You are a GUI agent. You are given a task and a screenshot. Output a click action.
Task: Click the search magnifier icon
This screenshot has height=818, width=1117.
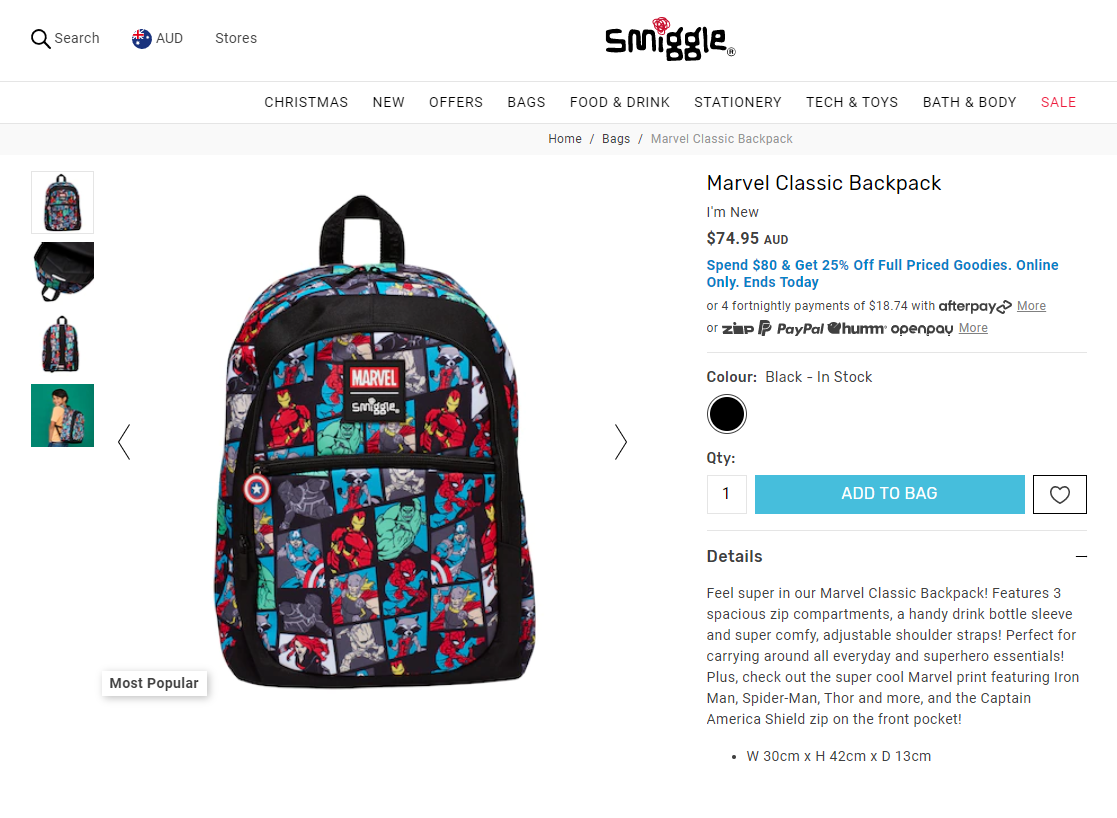click(41, 38)
